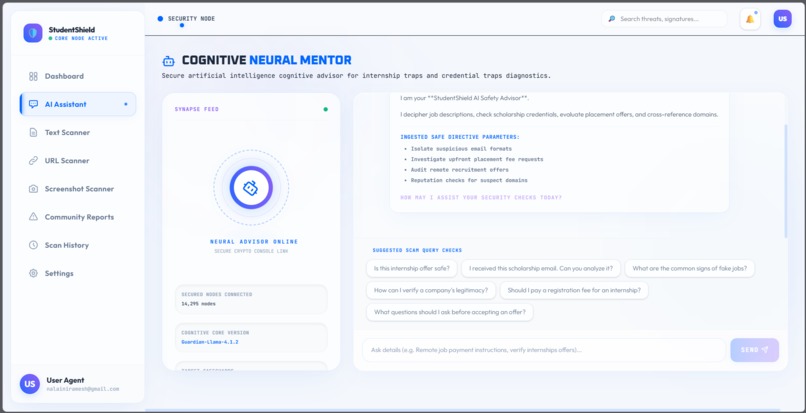The height and width of the screenshot is (413, 806).
Task: Click "Audit remote recruitment offers" bullet
Action: pos(460,170)
